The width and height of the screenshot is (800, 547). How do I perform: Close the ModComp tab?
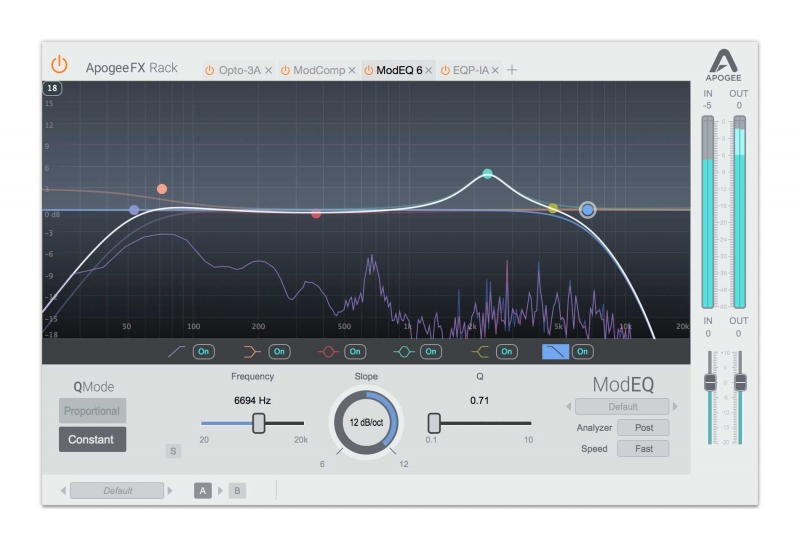tap(352, 70)
